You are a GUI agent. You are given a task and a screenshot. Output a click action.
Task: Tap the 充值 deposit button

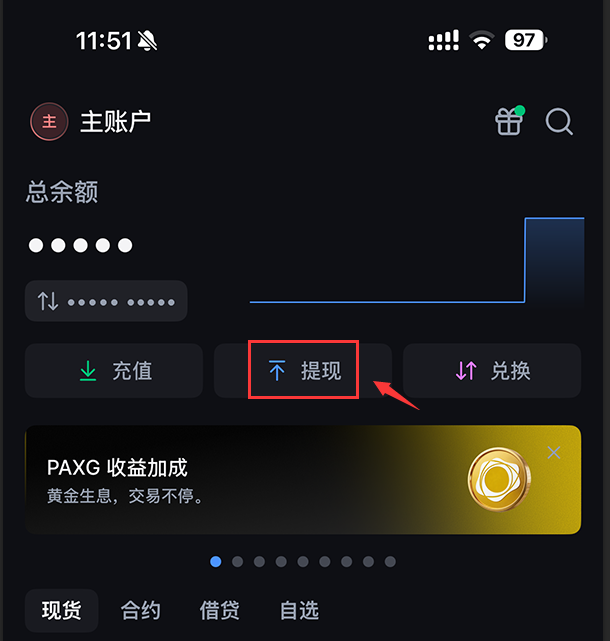[114, 371]
